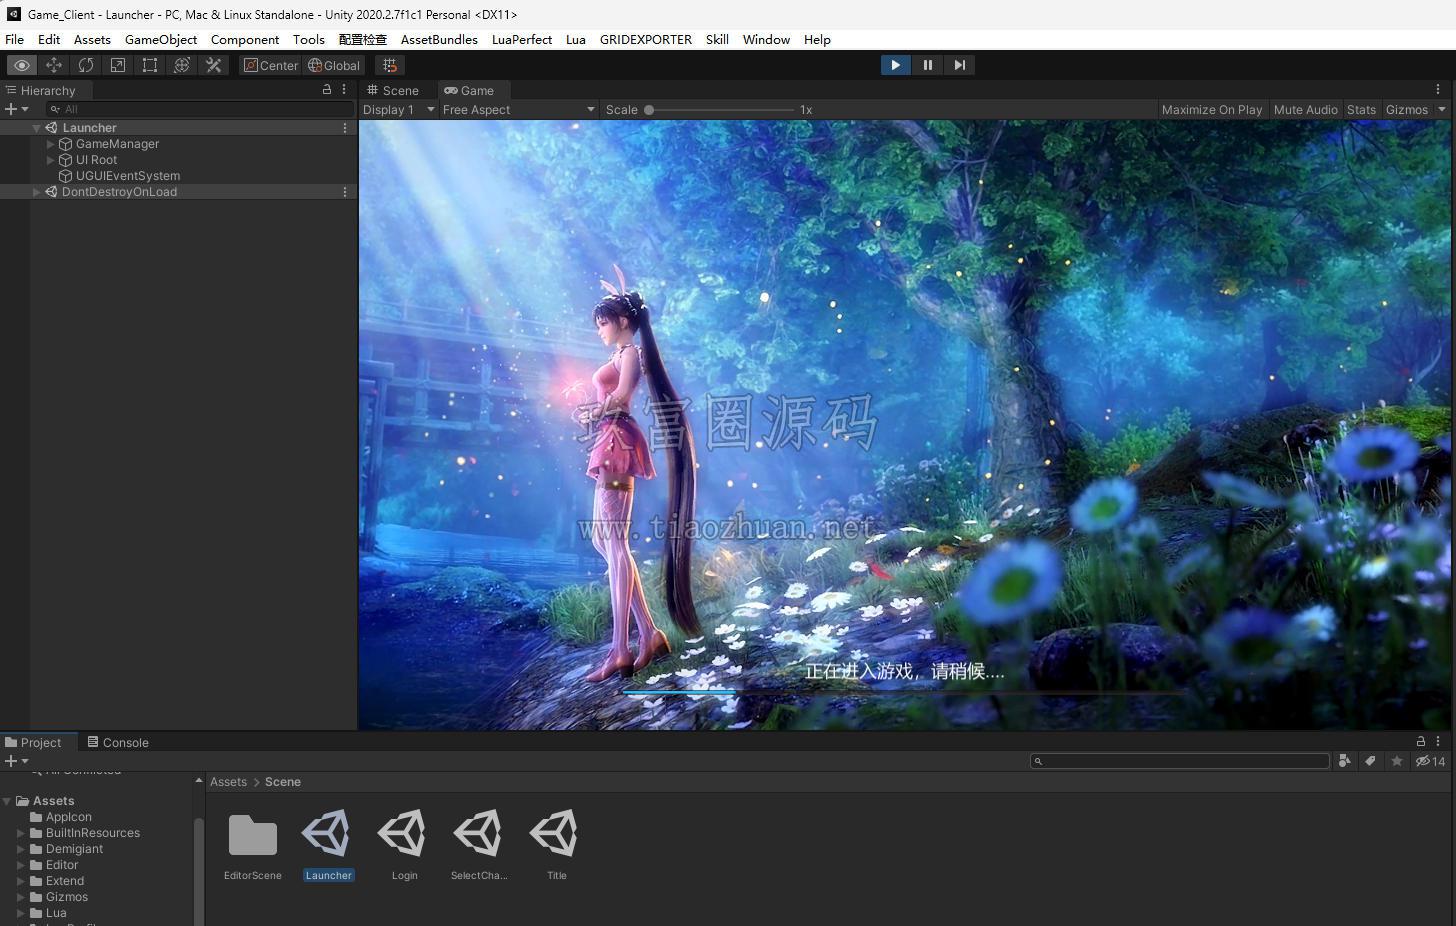Go to Assets in breadcrumb path
Screen dimensions: 1456x926
(228, 782)
